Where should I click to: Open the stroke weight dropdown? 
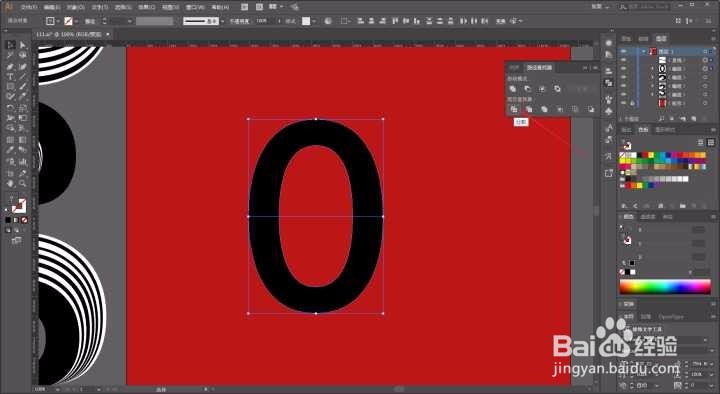point(129,21)
